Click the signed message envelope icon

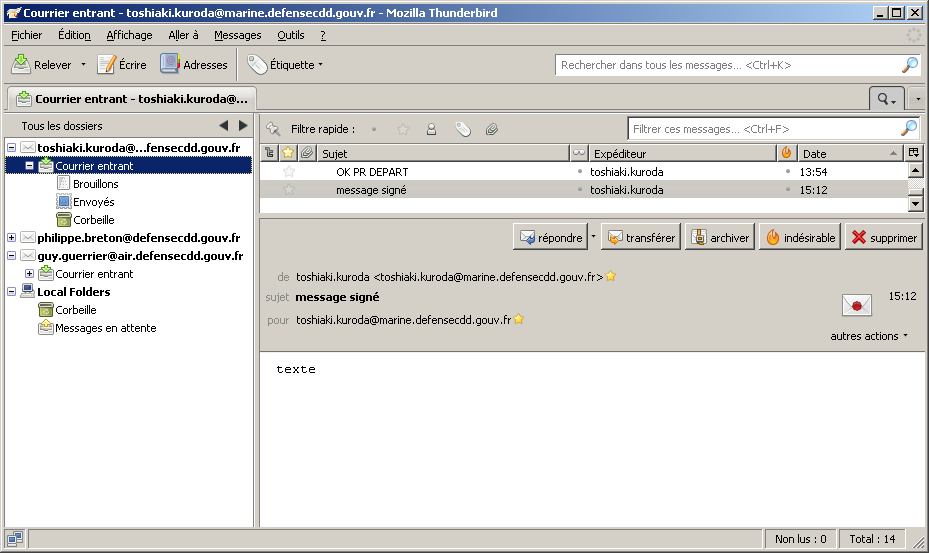pyautogui.click(x=856, y=305)
